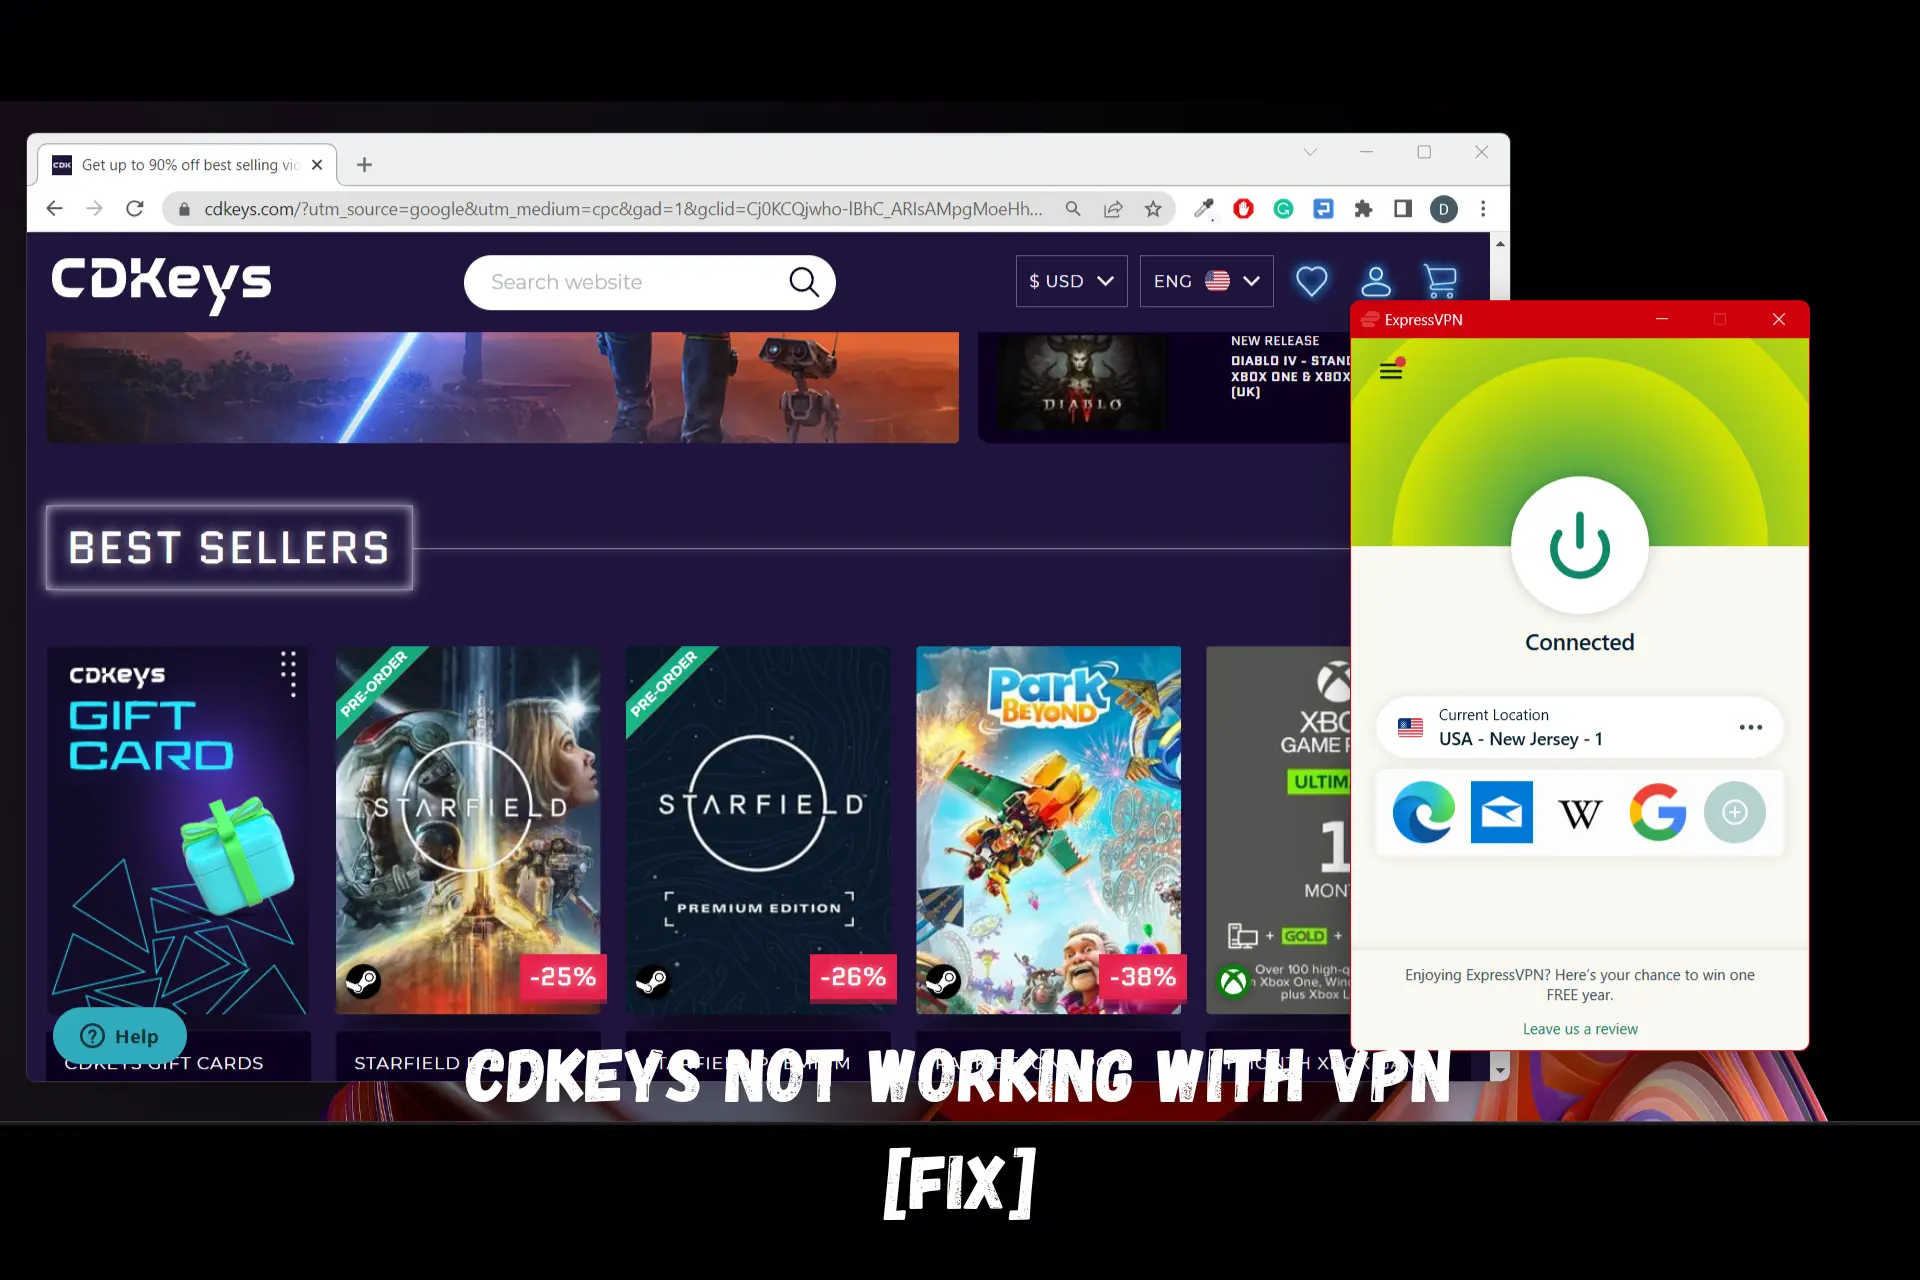Expand the ENG language dropdown

point(1204,281)
